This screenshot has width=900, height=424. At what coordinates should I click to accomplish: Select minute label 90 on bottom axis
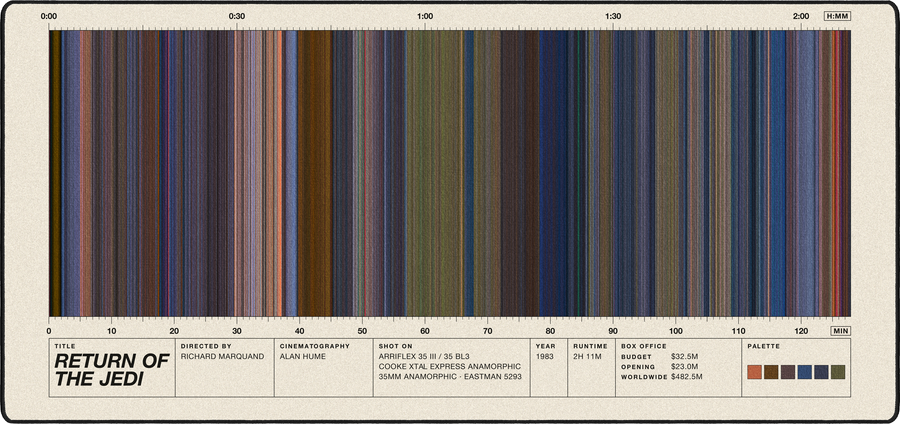[613, 331]
